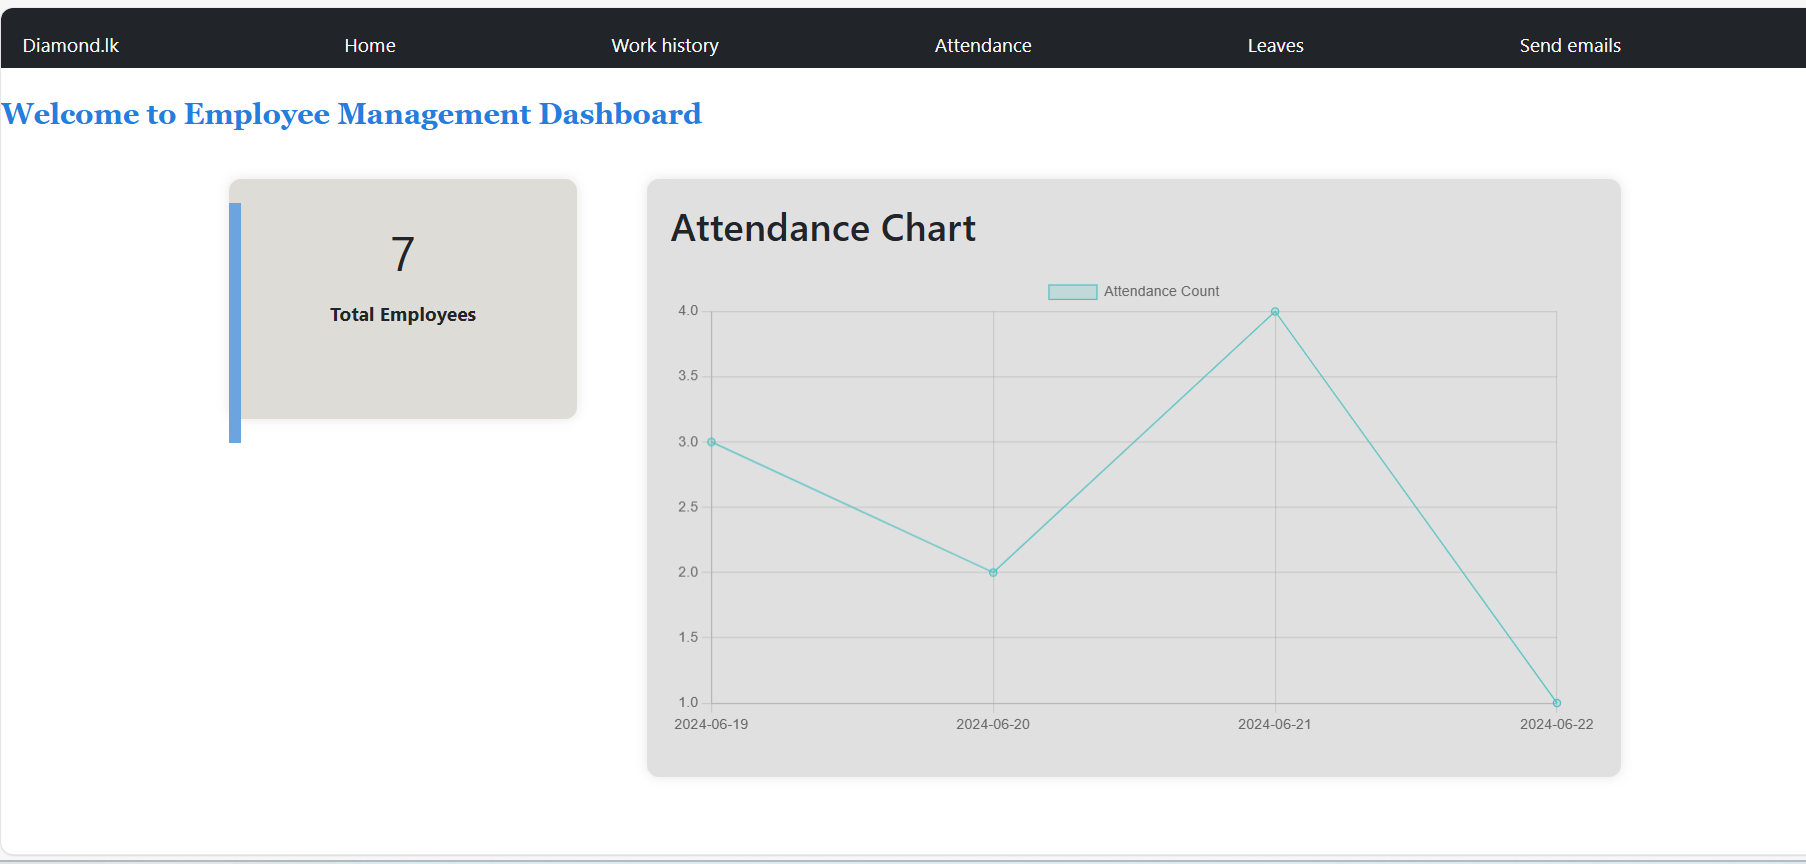
Task: Click the 2024-06-22 data point at 1.0
Action: [x=1556, y=703]
